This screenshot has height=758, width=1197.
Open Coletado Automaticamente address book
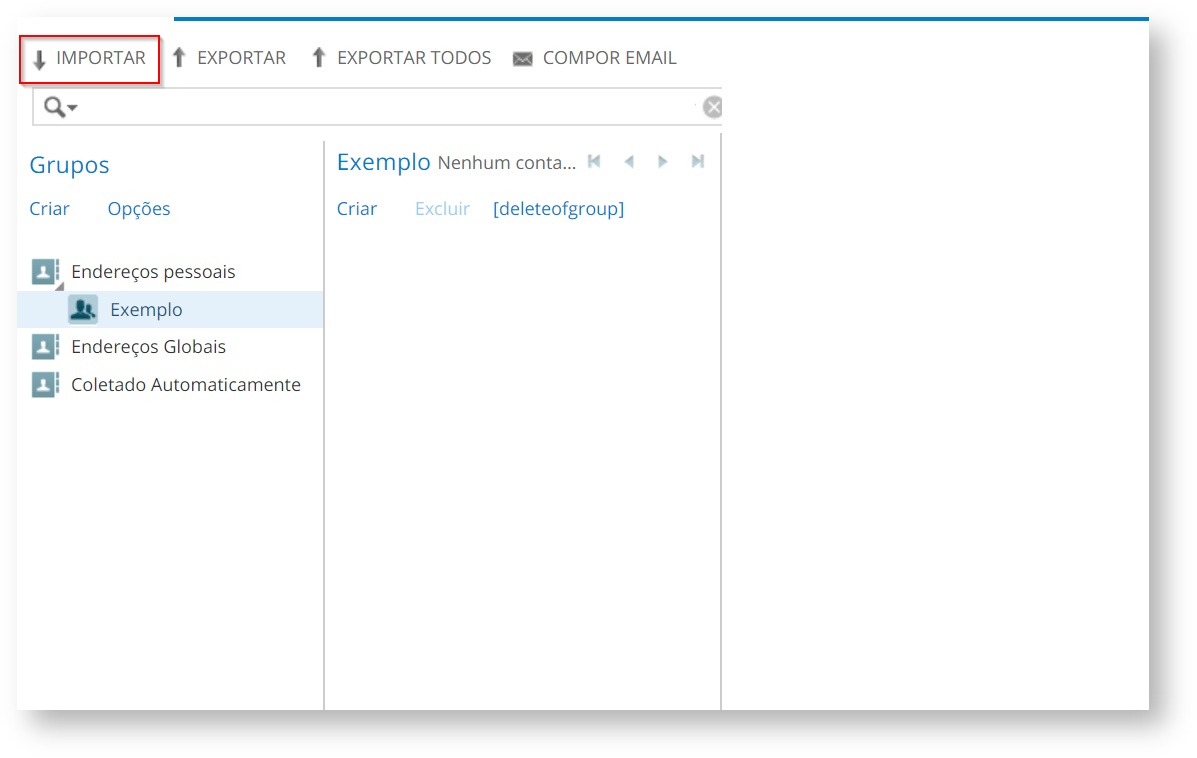click(185, 385)
